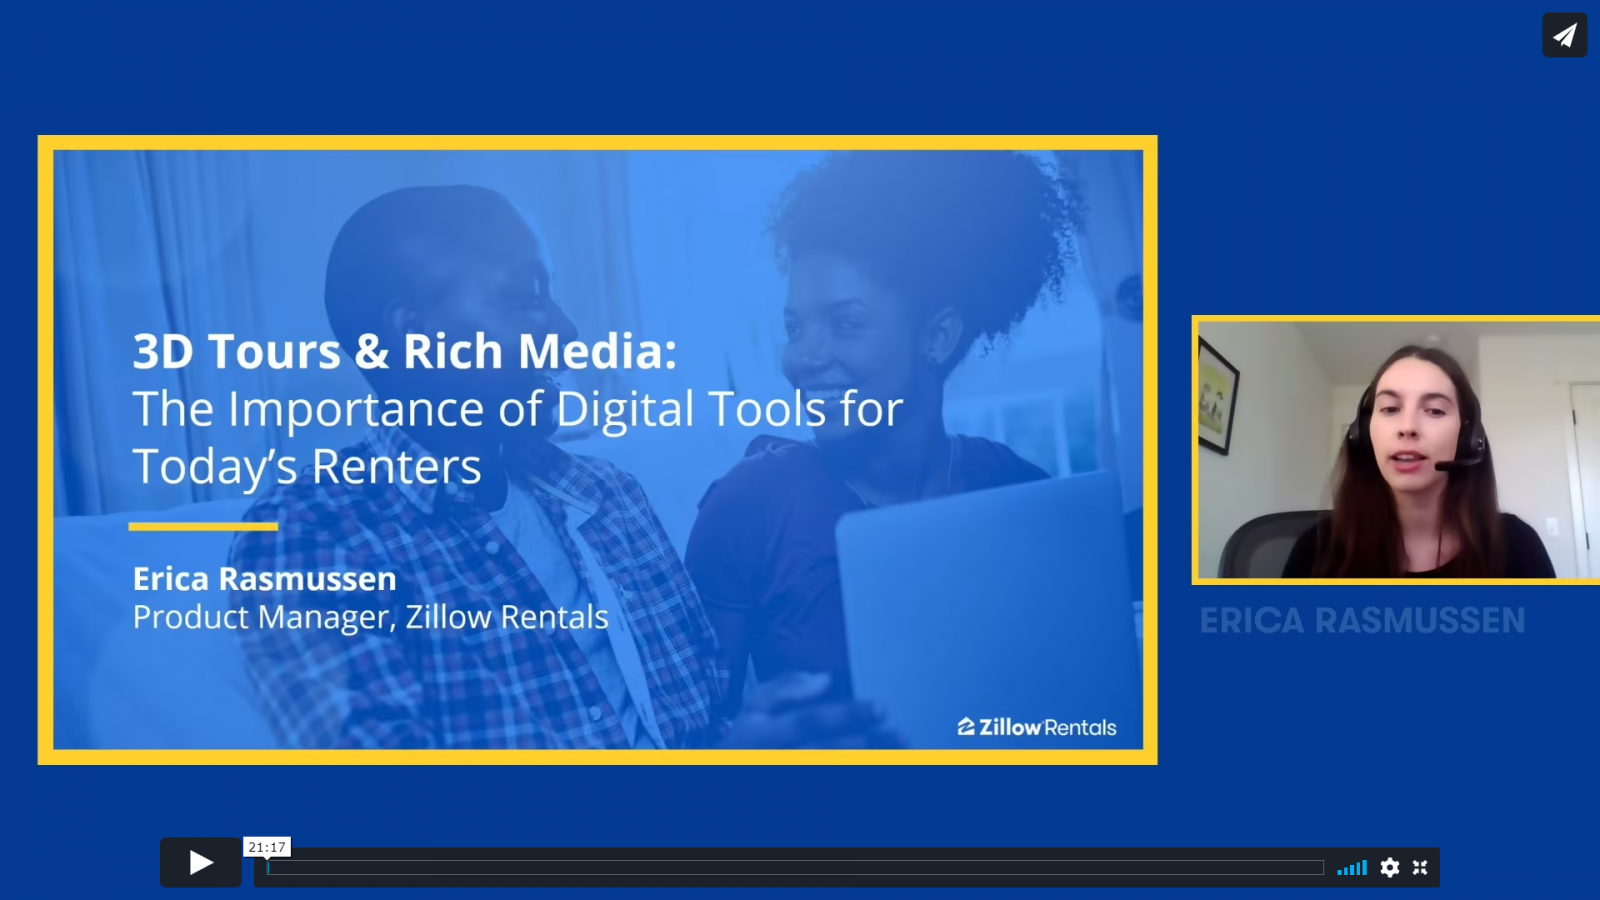The width and height of the screenshot is (1600, 900).
Task: Click the "3D Tours & Rich Media:" slide title
Action: point(405,351)
